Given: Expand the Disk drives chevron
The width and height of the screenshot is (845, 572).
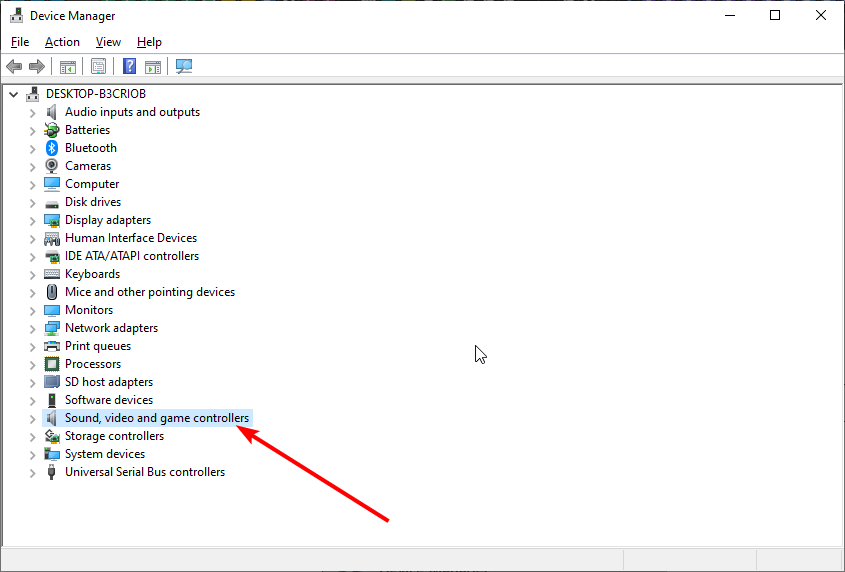Looking at the screenshot, I should 32,202.
